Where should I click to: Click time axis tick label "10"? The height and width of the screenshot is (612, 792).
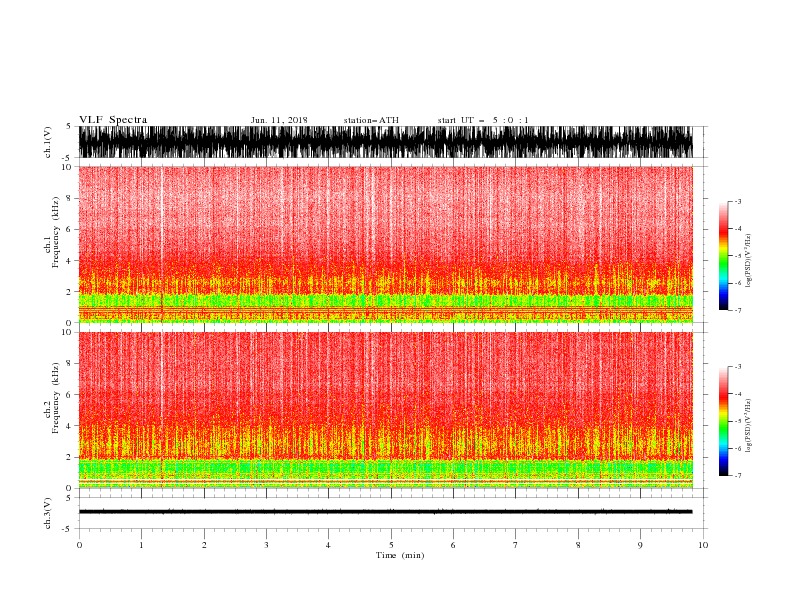click(x=703, y=545)
